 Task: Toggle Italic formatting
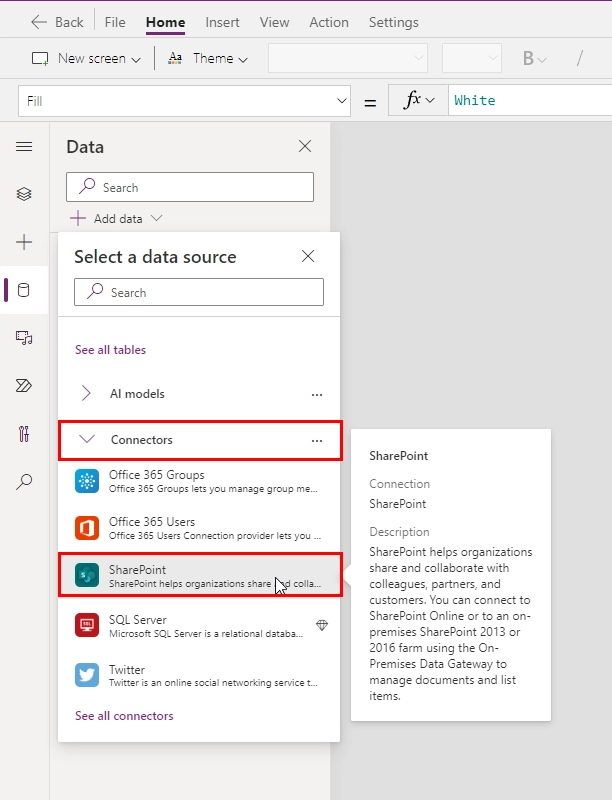coord(580,58)
